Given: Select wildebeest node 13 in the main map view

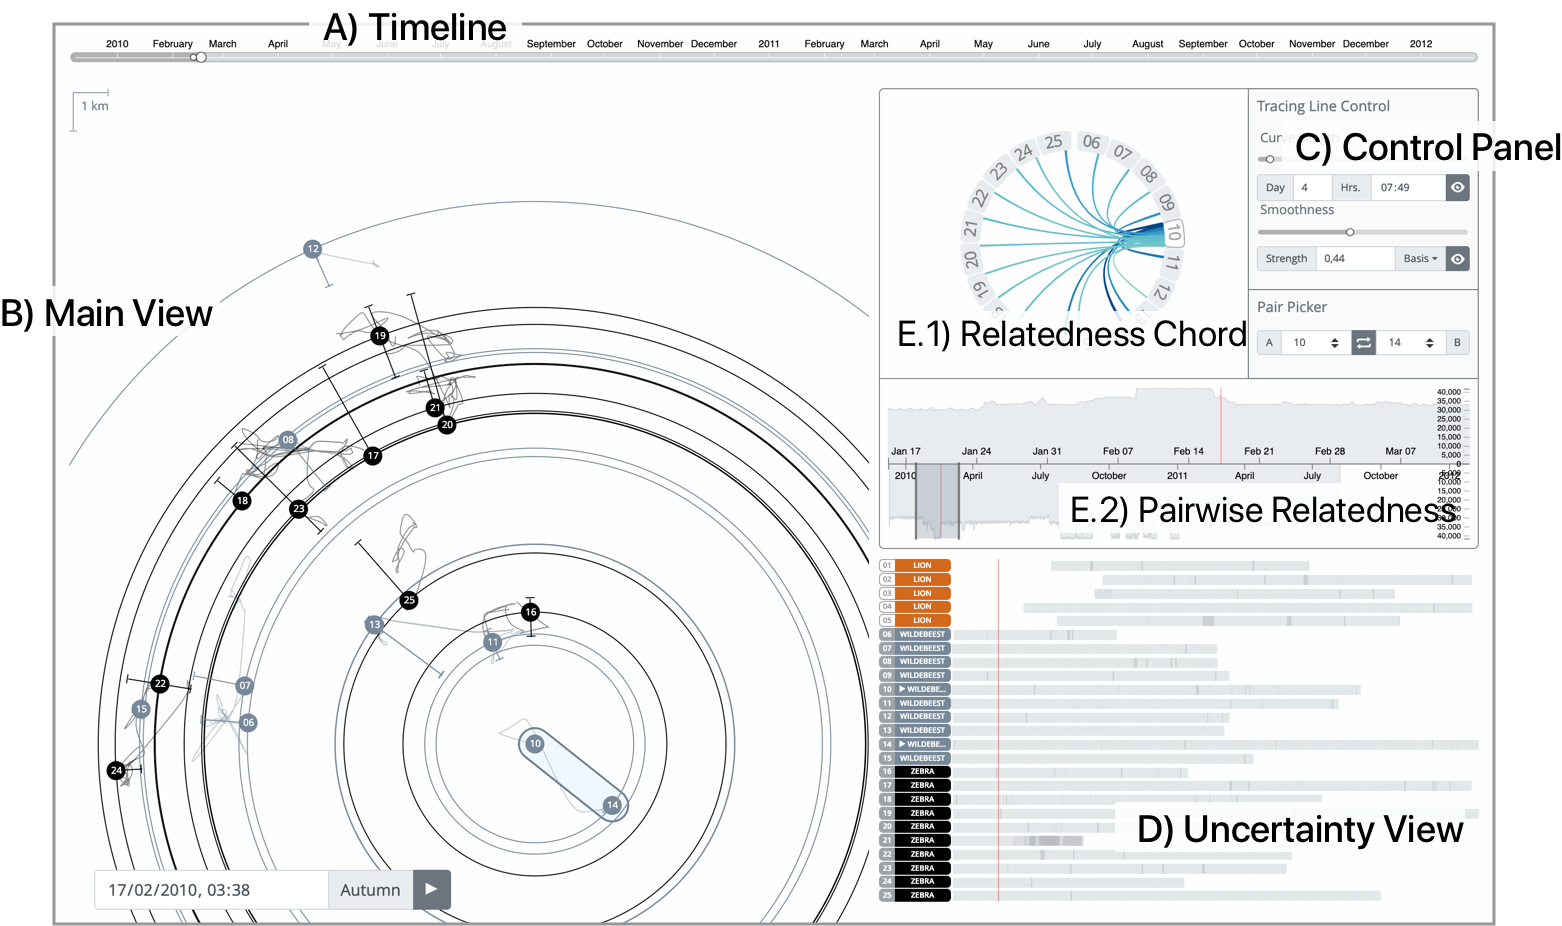Looking at the screenshot, I should click(374, 625).
